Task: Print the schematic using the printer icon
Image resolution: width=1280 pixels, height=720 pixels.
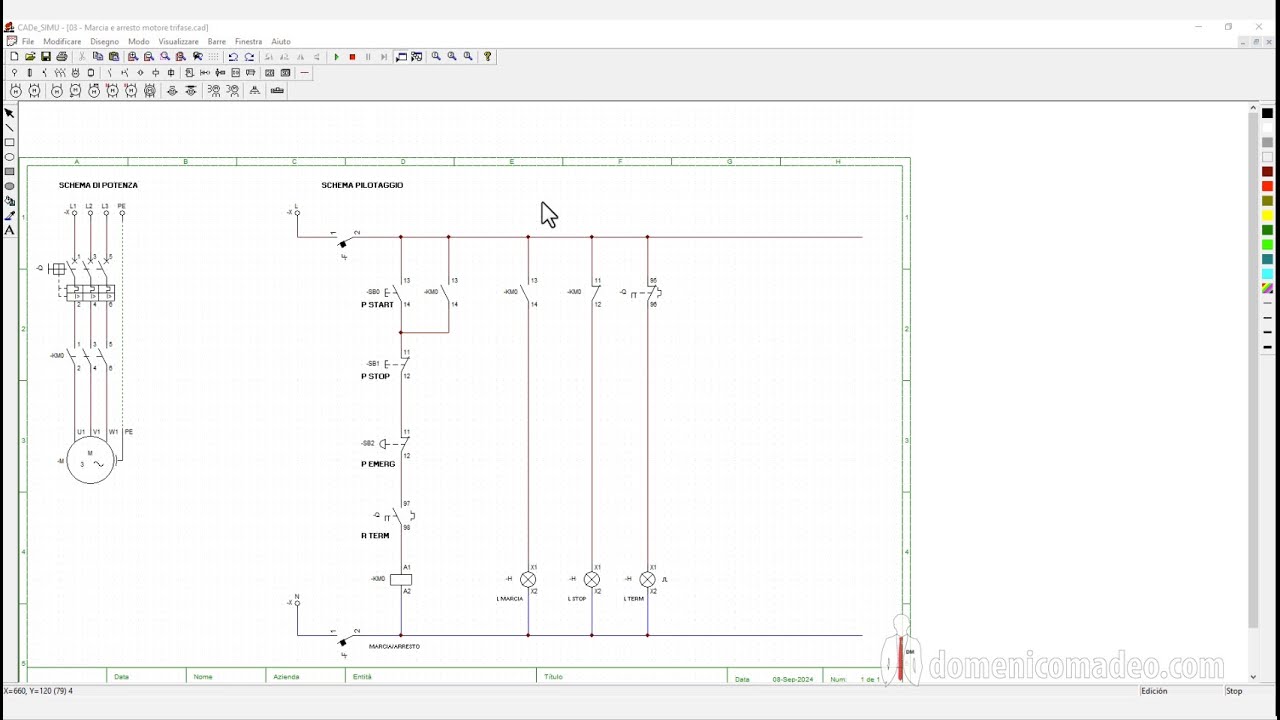Action: click(x=62, y=57)
